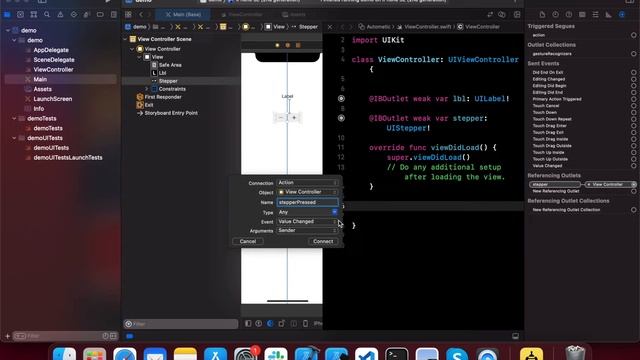This screenshot has height=360, width=640.
Task: Open the Breakpoint navigator icon
Action: pos(100,15)
